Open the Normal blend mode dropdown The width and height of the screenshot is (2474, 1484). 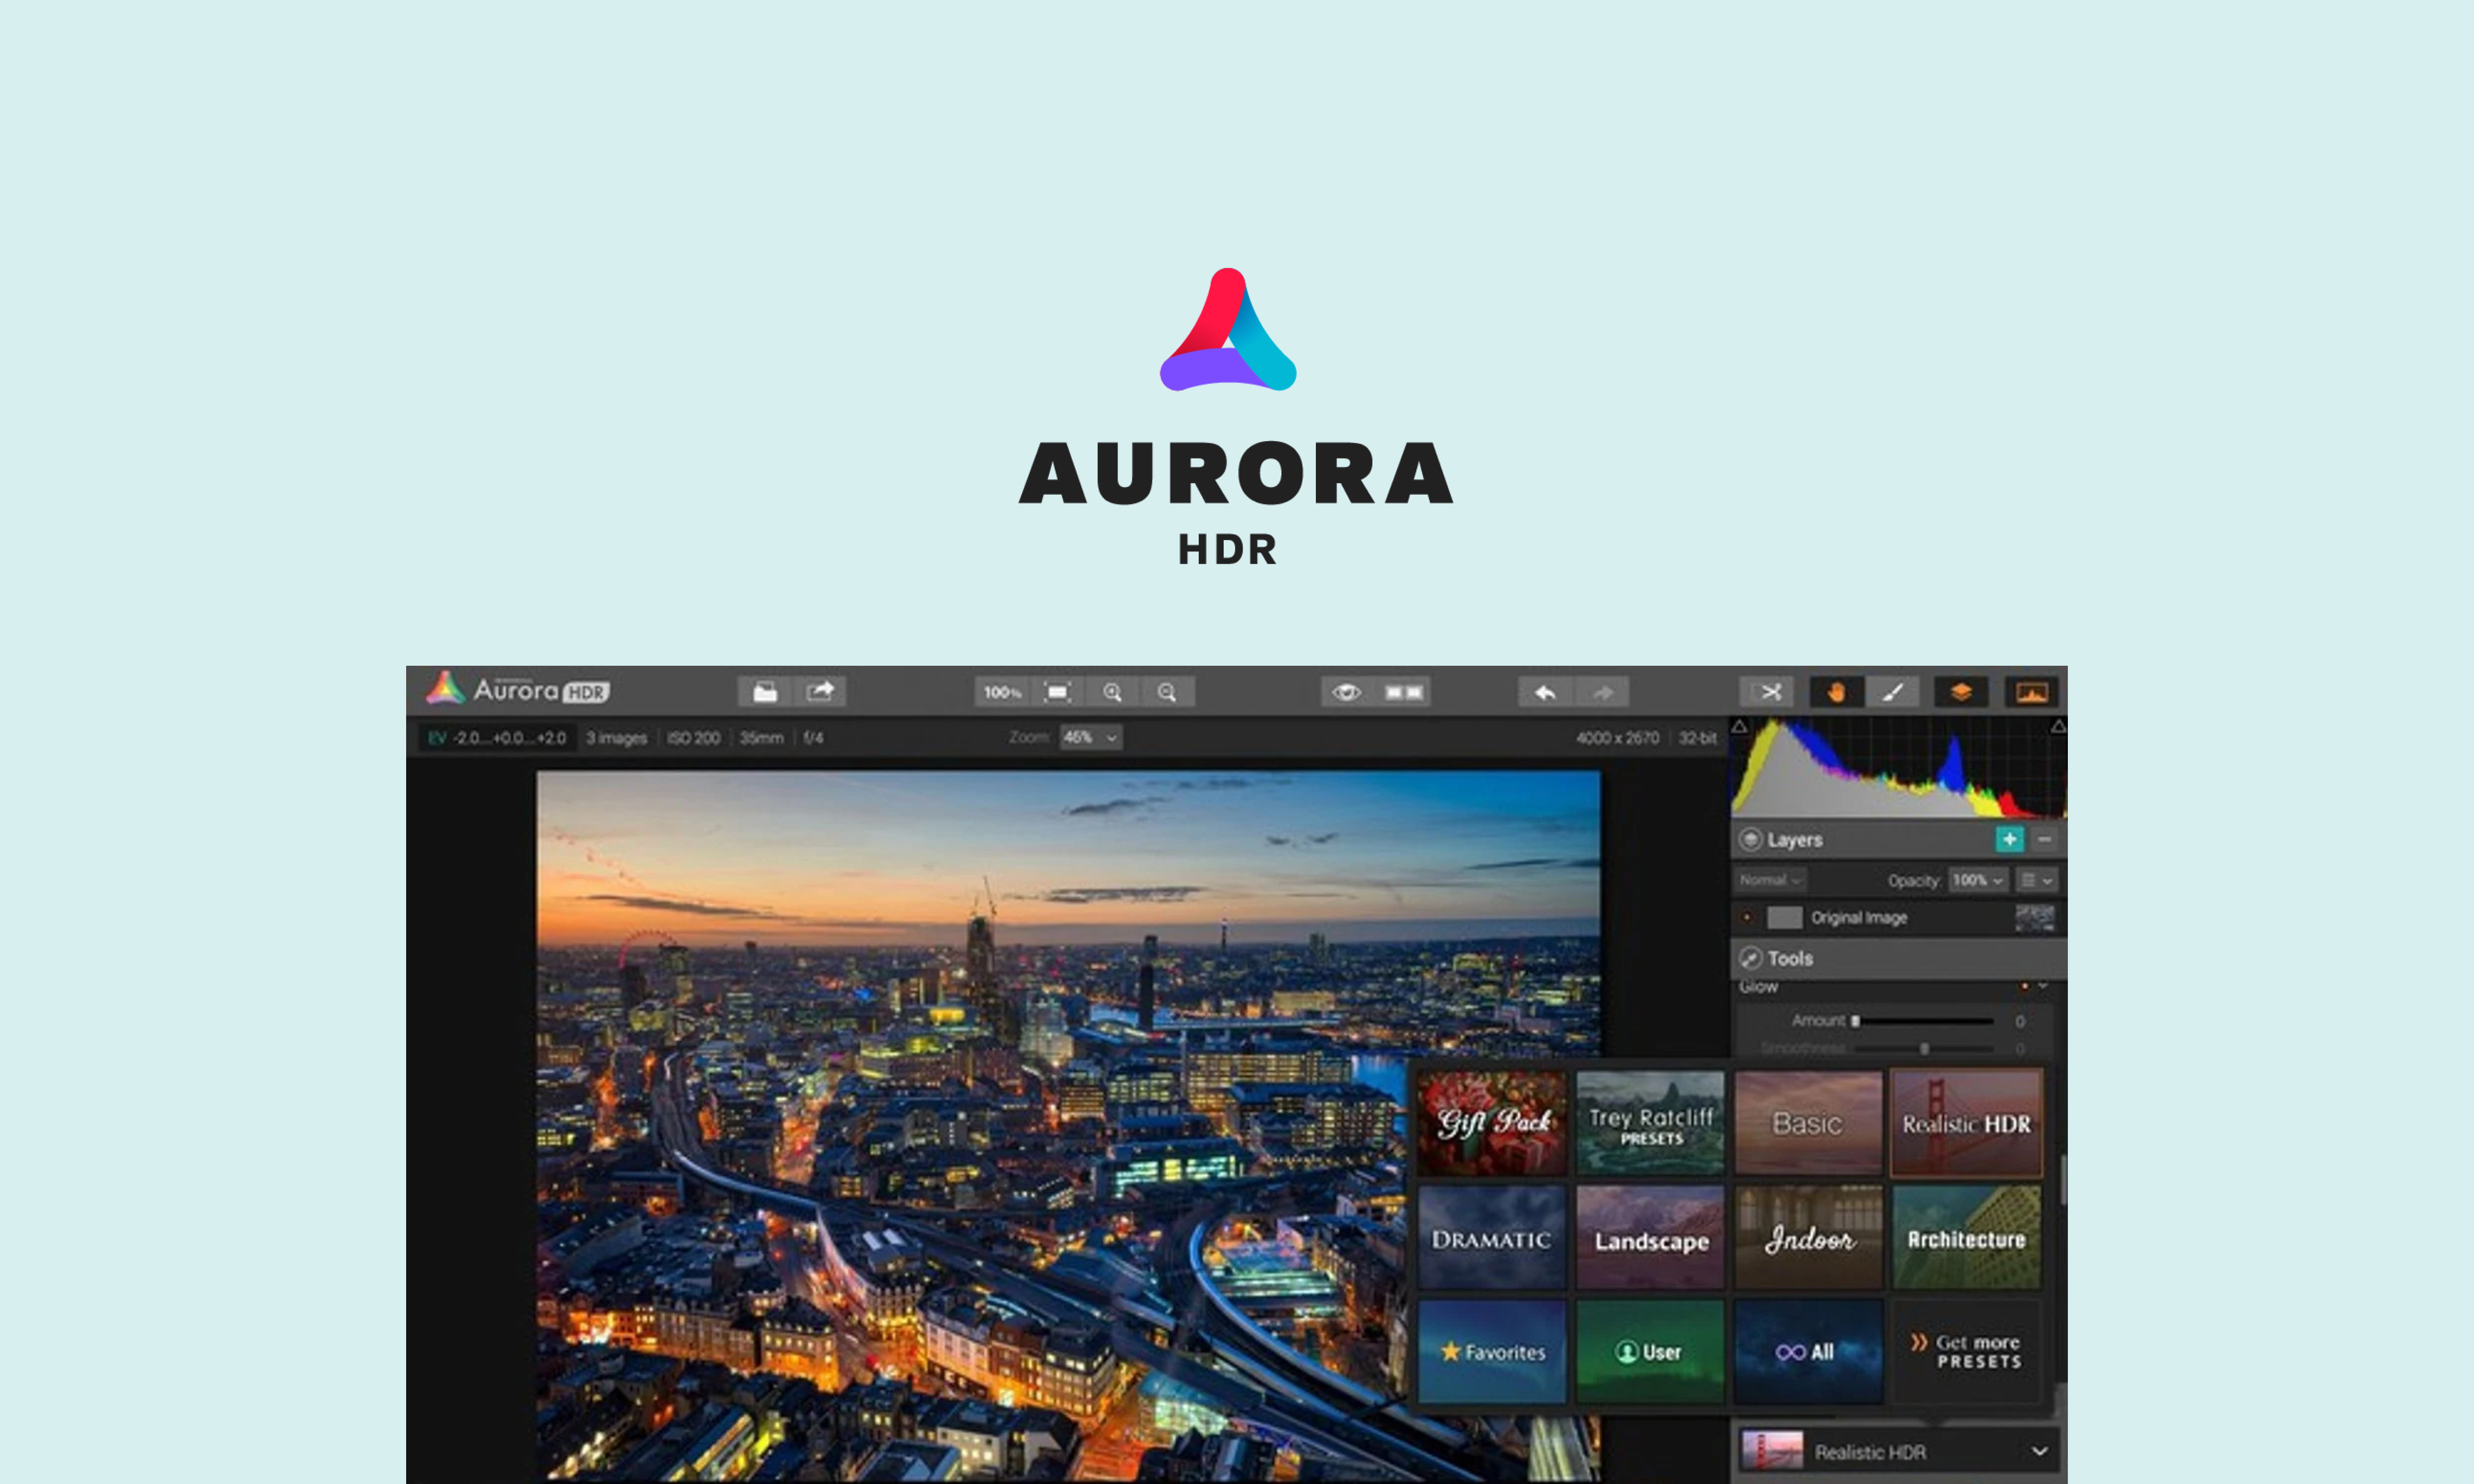tap(1769, 880)
